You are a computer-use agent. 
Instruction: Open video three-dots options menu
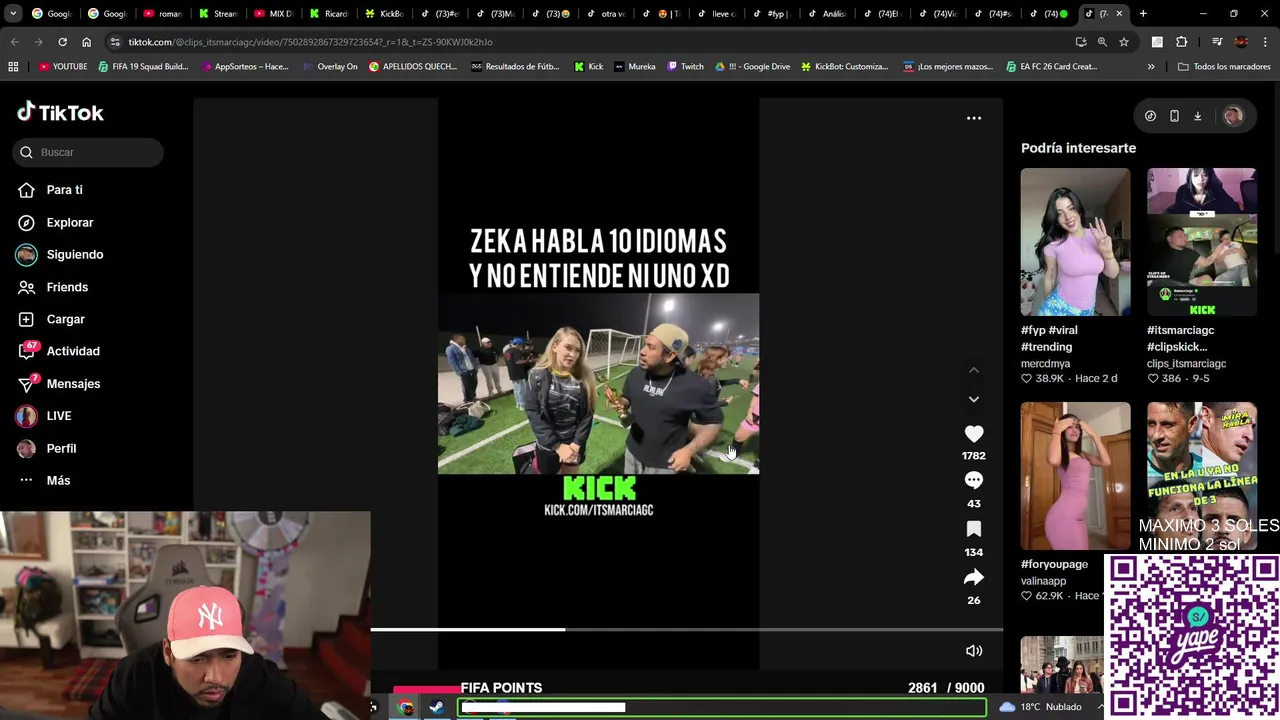coord(974,118)
